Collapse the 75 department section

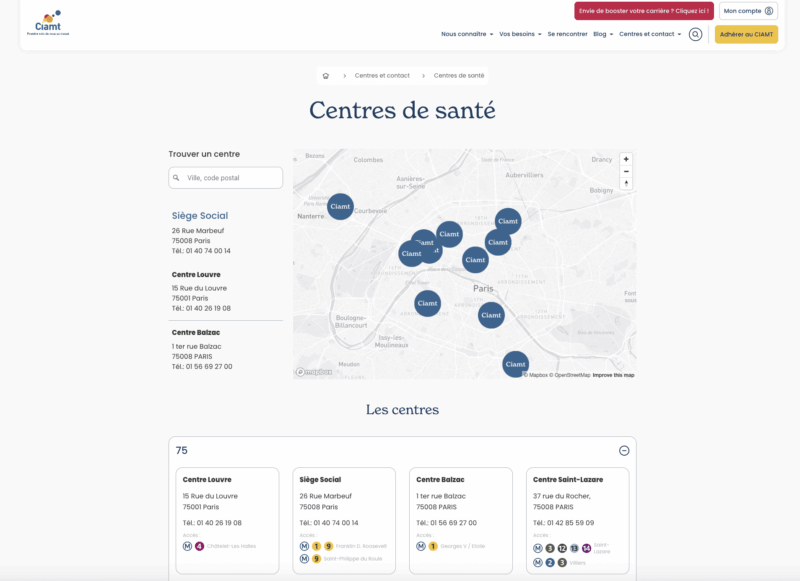click(624, 450)
